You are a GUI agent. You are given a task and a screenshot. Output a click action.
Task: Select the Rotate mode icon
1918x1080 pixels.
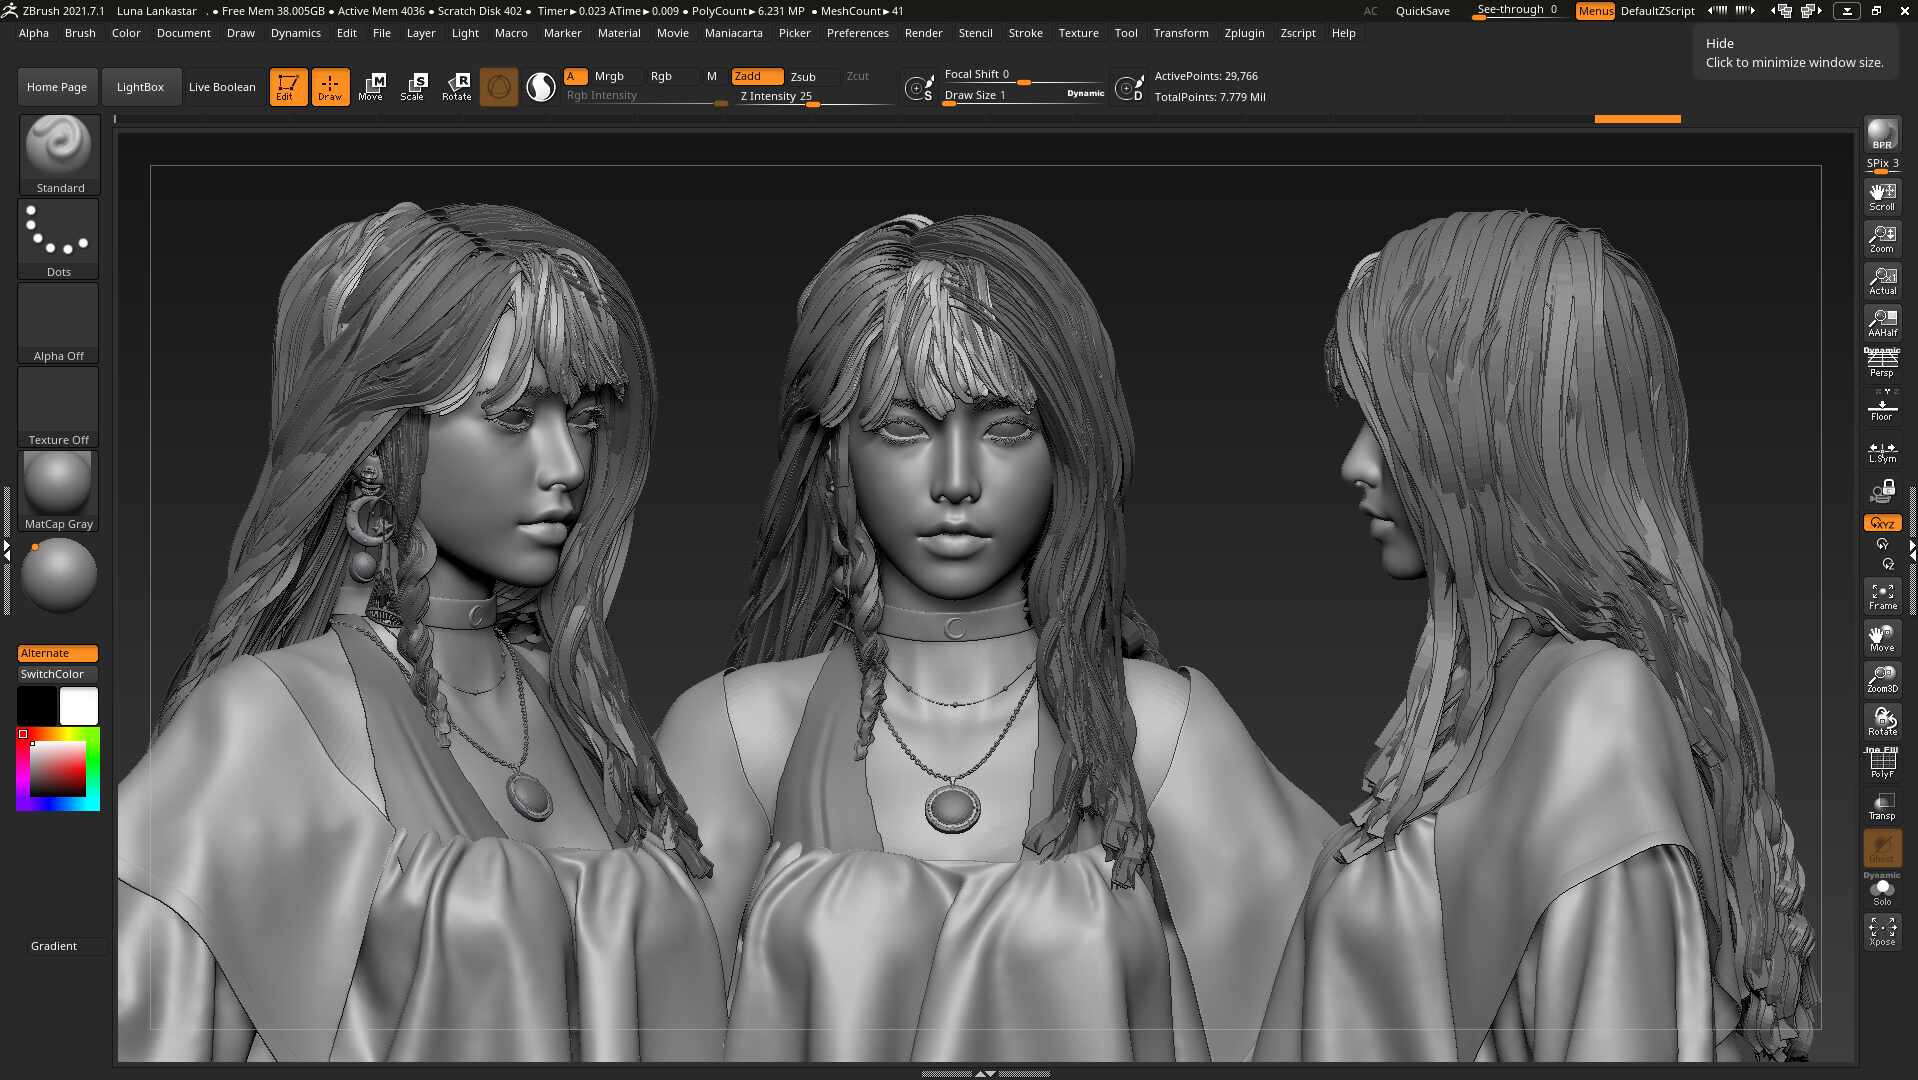[458, 86]
